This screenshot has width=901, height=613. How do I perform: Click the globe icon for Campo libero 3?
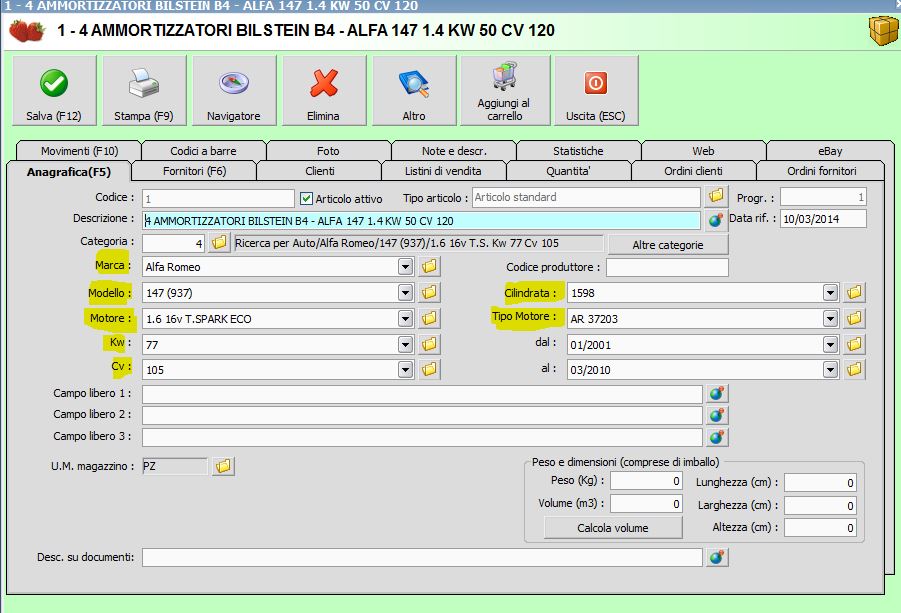tap(717, 437)
